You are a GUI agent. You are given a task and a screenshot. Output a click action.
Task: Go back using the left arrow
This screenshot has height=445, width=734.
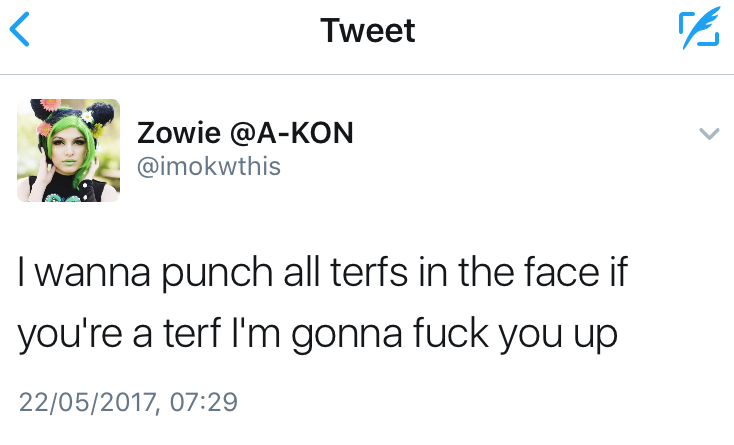click(20, 31)
